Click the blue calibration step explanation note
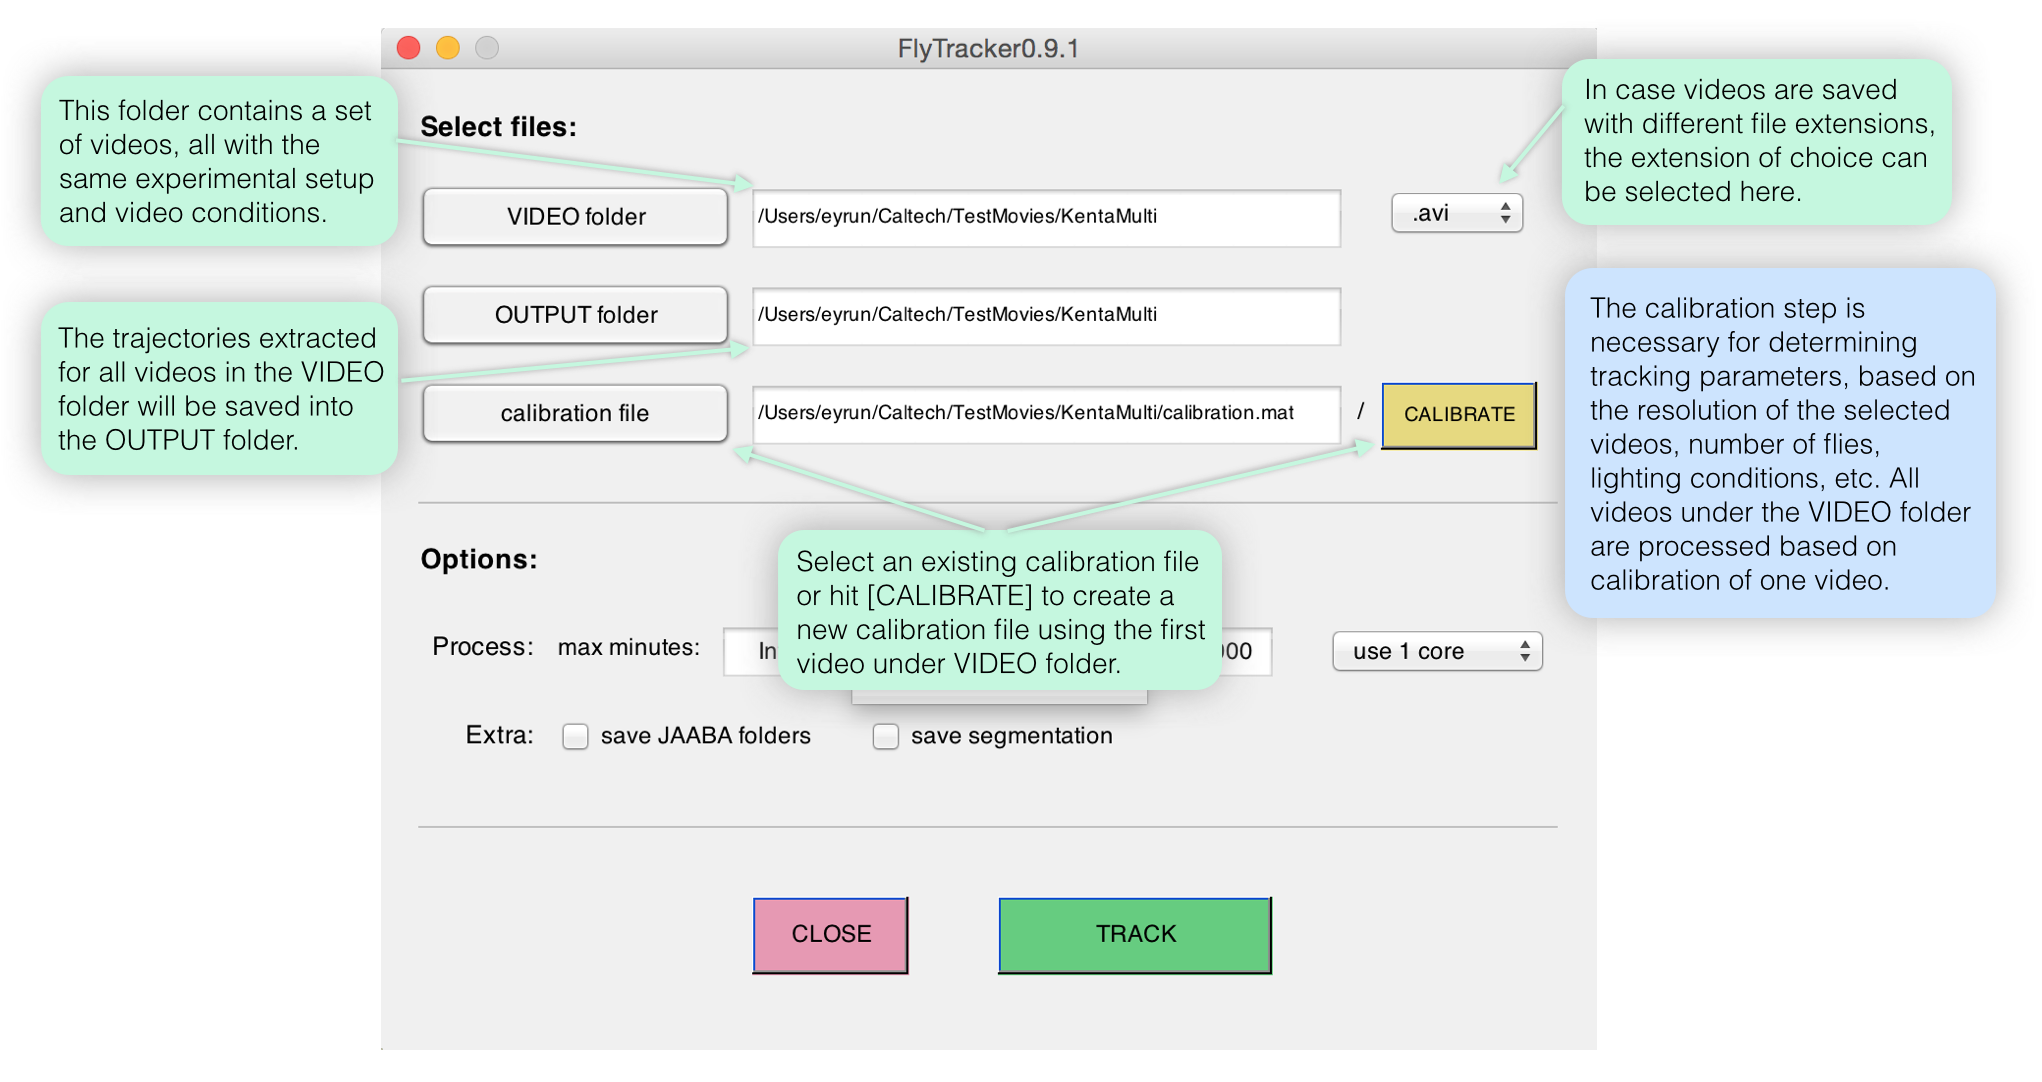2042x1082 pixels. (1779, 443)
